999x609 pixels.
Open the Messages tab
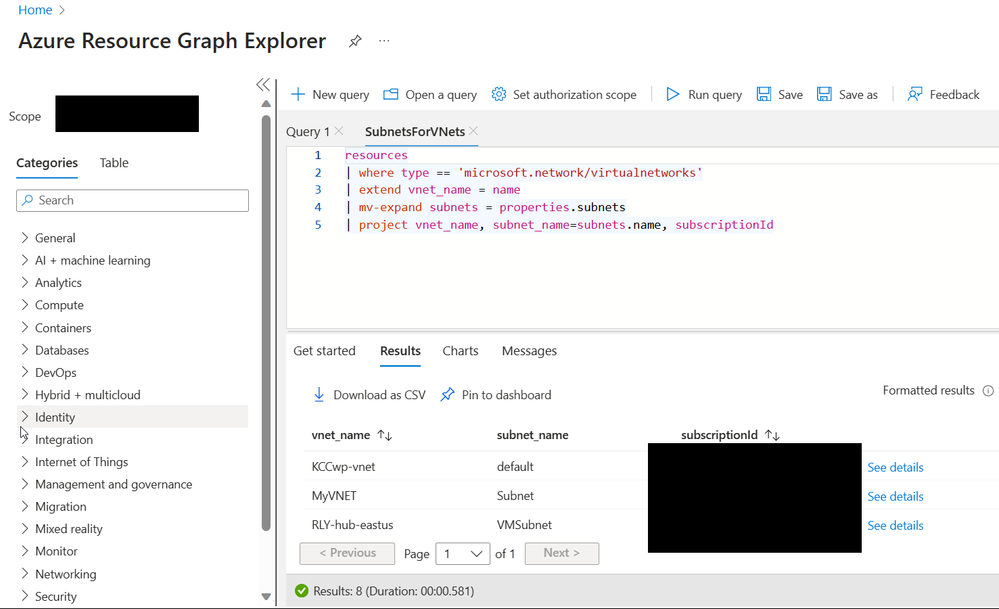coord(529,351)
